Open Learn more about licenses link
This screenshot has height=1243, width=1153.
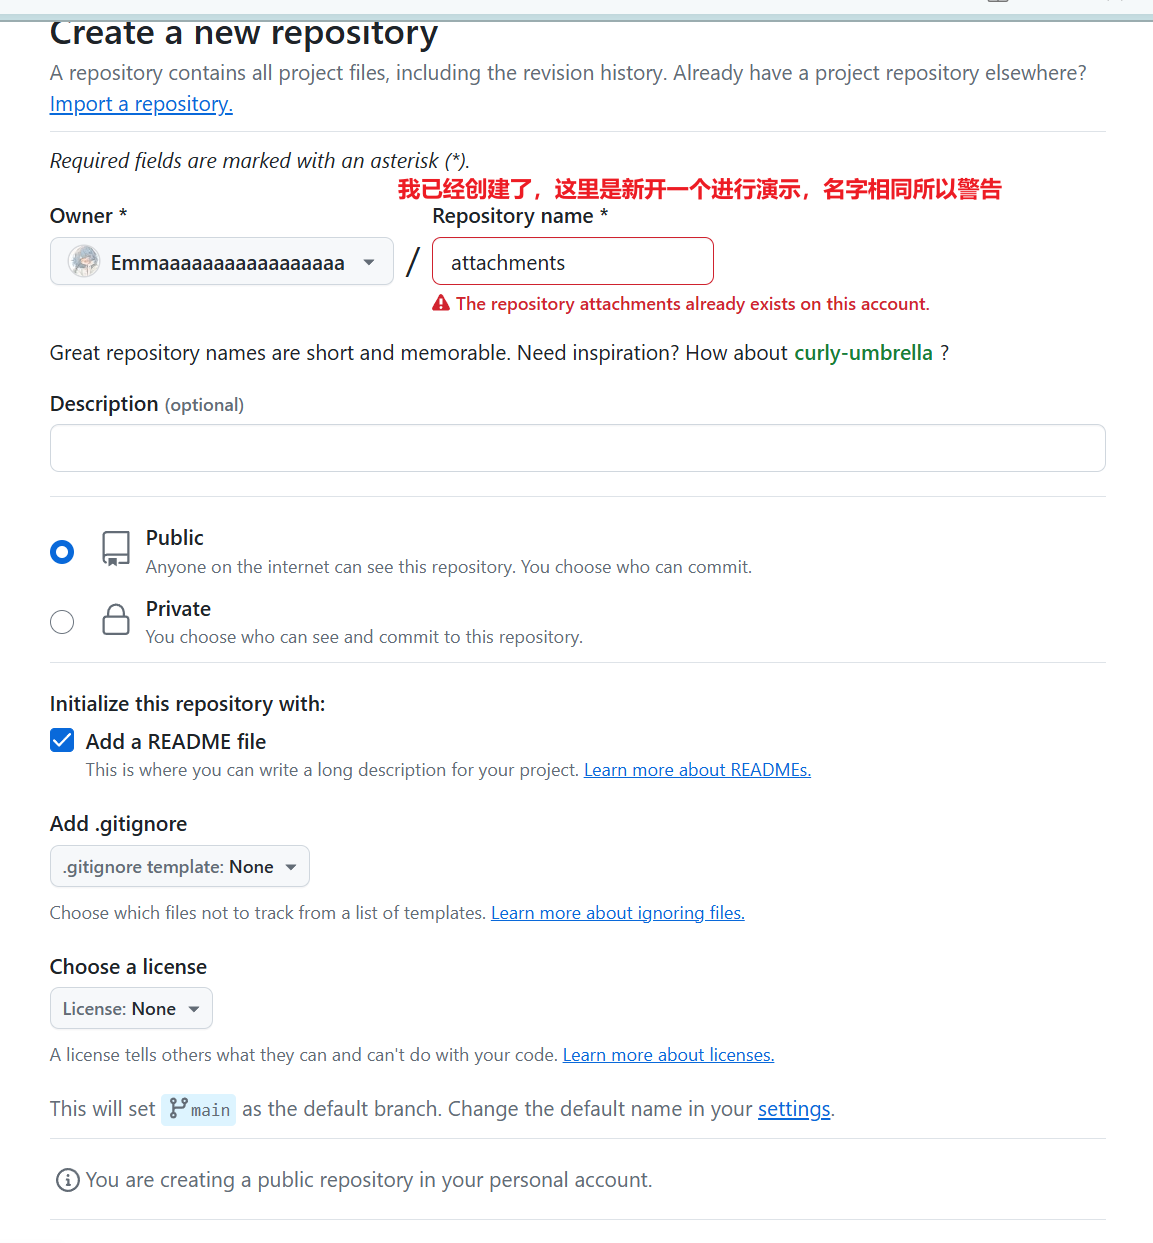click(668, 1055)
